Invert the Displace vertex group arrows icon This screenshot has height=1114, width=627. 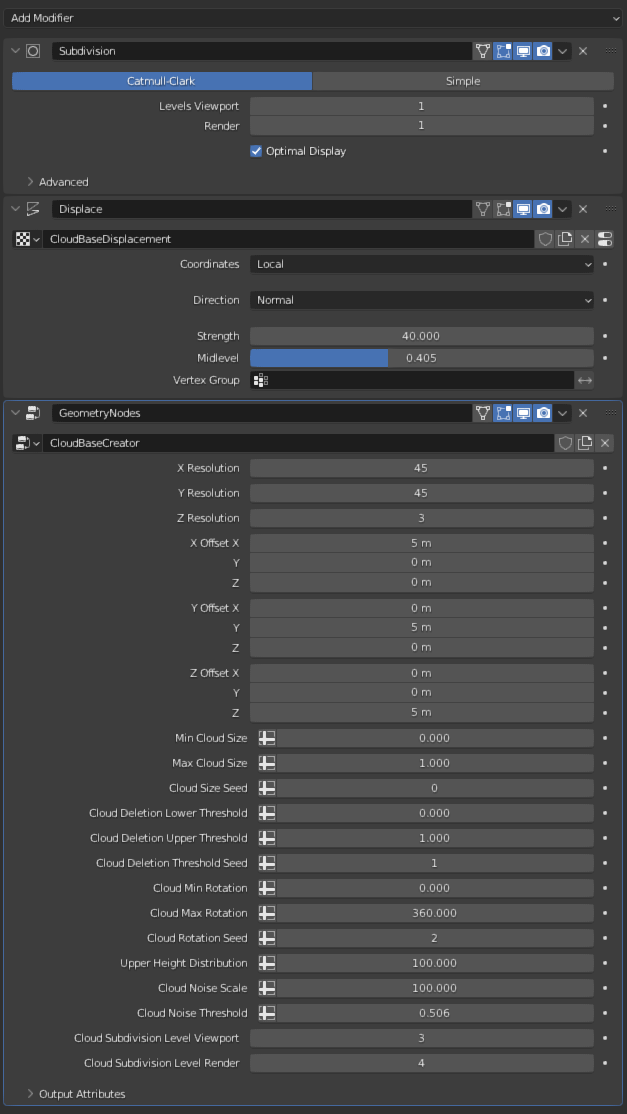585,380
